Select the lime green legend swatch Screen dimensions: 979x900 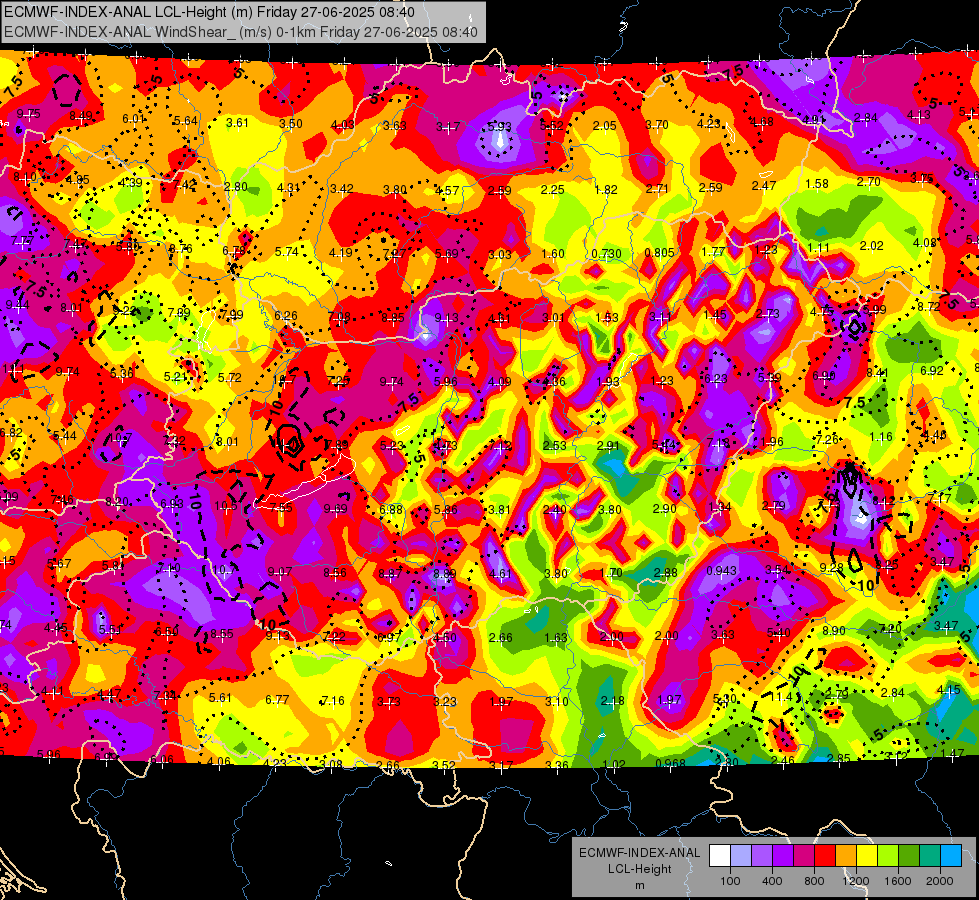tap(888, 856)
